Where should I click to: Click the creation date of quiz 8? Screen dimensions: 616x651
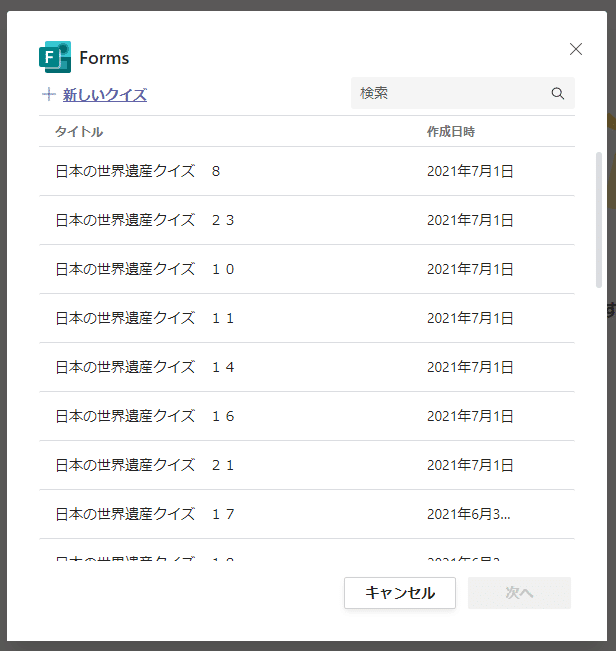point(470,171)
